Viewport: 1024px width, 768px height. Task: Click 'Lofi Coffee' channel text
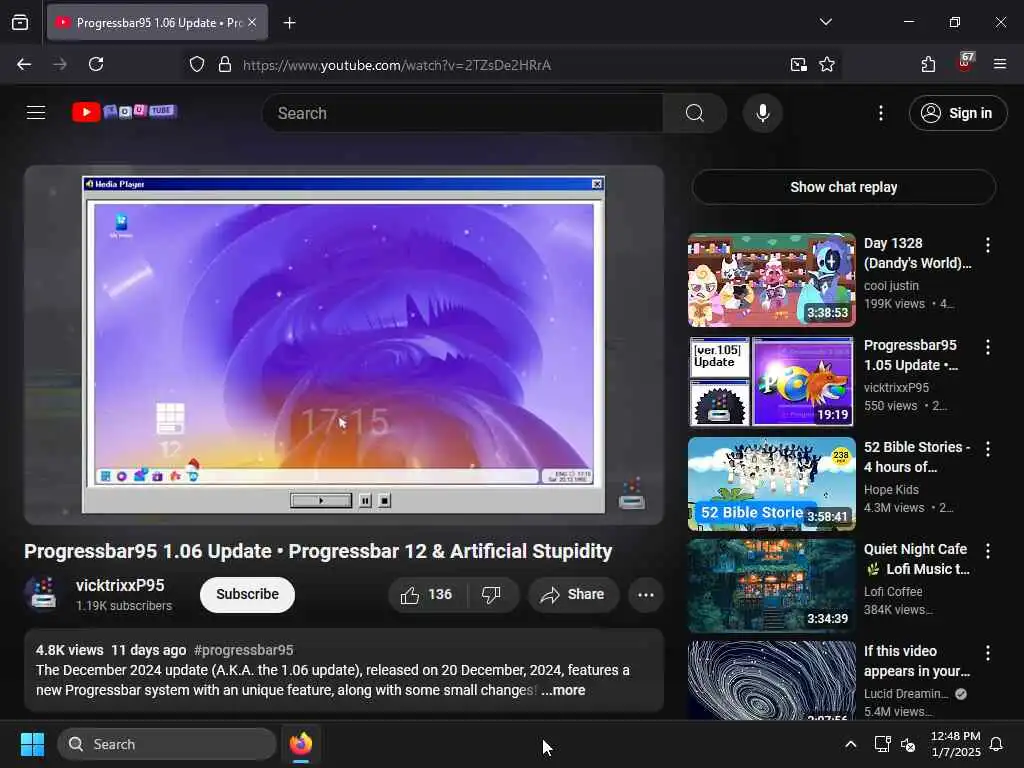pos(893,592)
